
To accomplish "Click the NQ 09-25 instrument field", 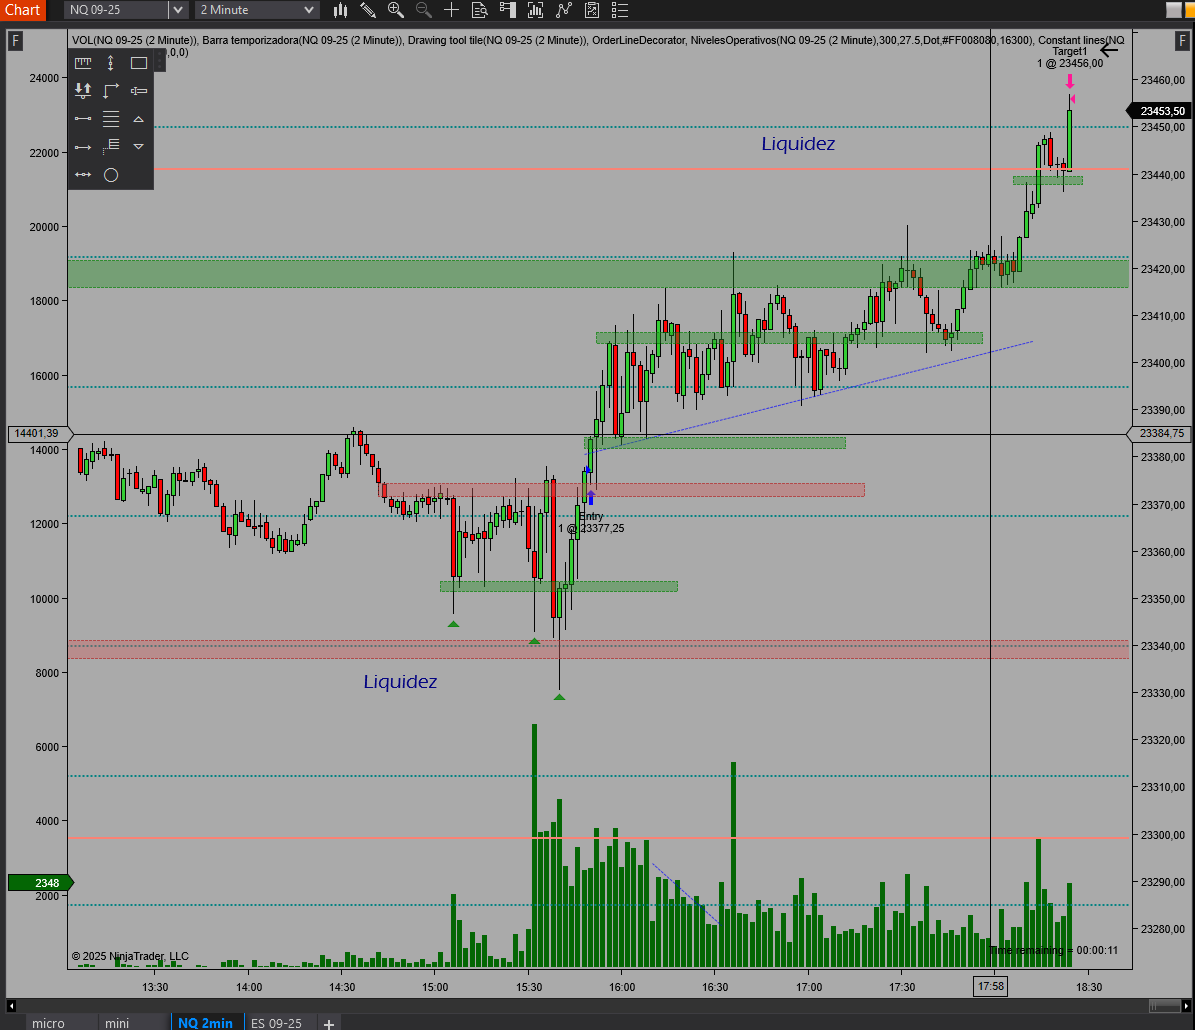I will 117,10.
